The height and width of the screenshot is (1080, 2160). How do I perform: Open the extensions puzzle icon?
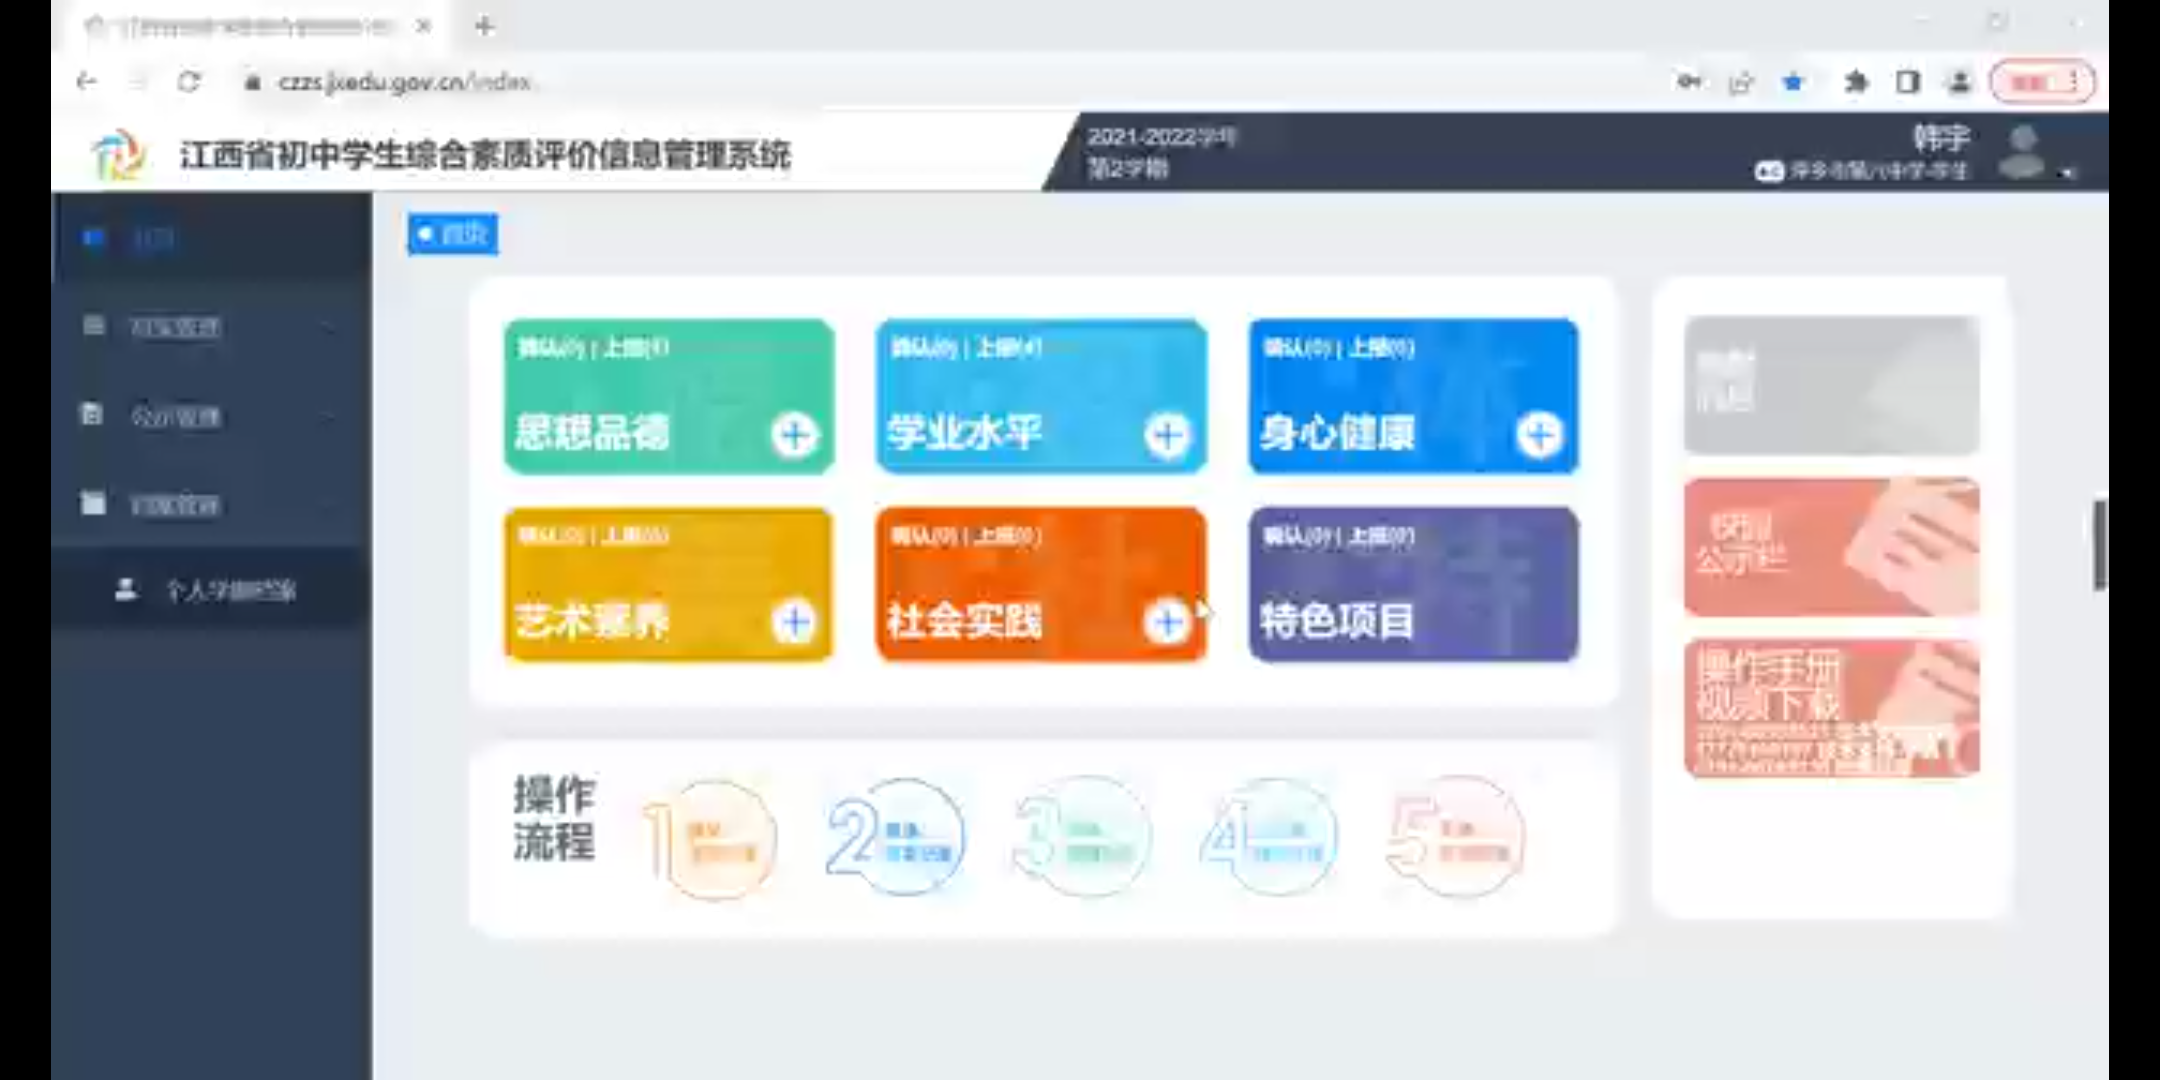[1856, 82]
